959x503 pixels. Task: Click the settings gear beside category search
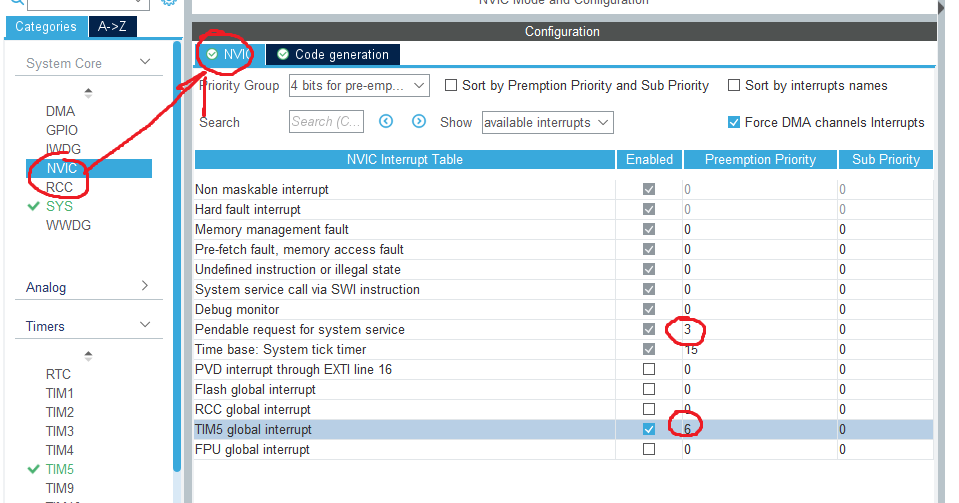169,3
